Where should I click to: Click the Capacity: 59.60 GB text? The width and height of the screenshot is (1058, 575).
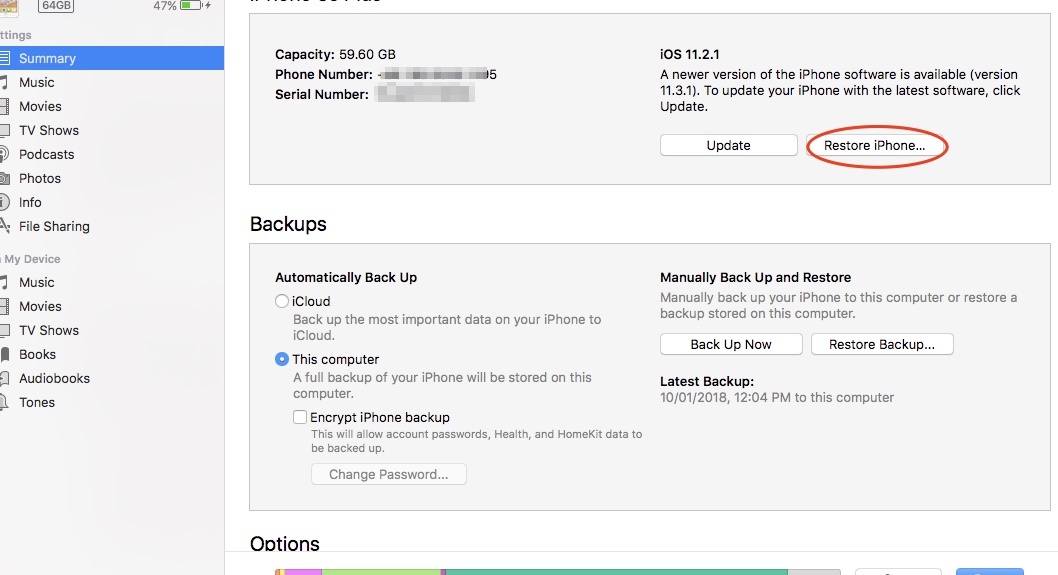click(335, 54)
